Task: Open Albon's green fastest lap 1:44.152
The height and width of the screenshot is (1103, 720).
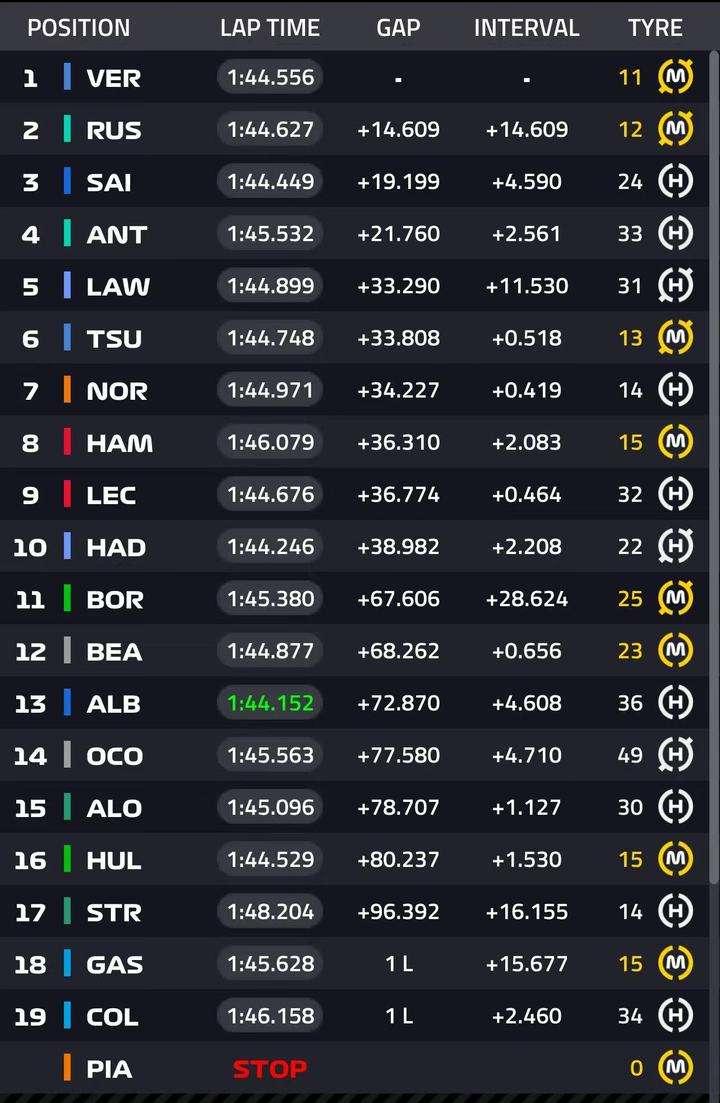Action: (271, 703)
